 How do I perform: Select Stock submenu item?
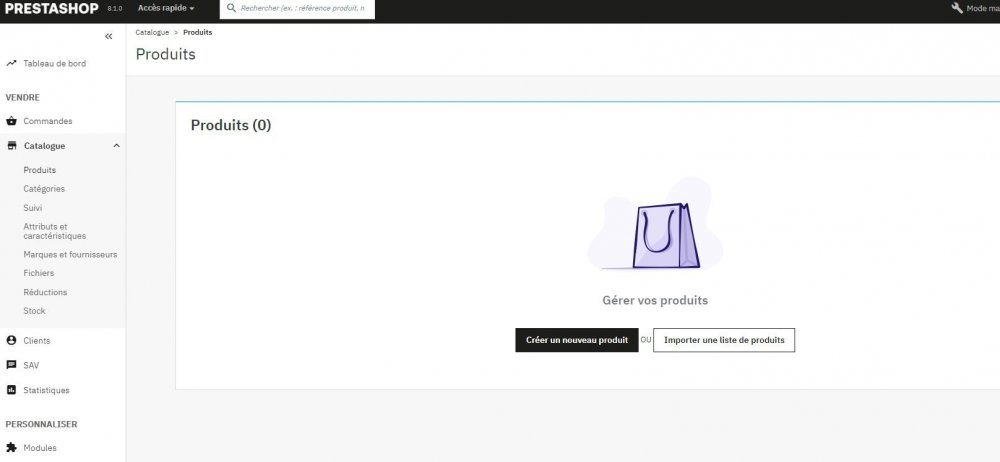point(34,311)
